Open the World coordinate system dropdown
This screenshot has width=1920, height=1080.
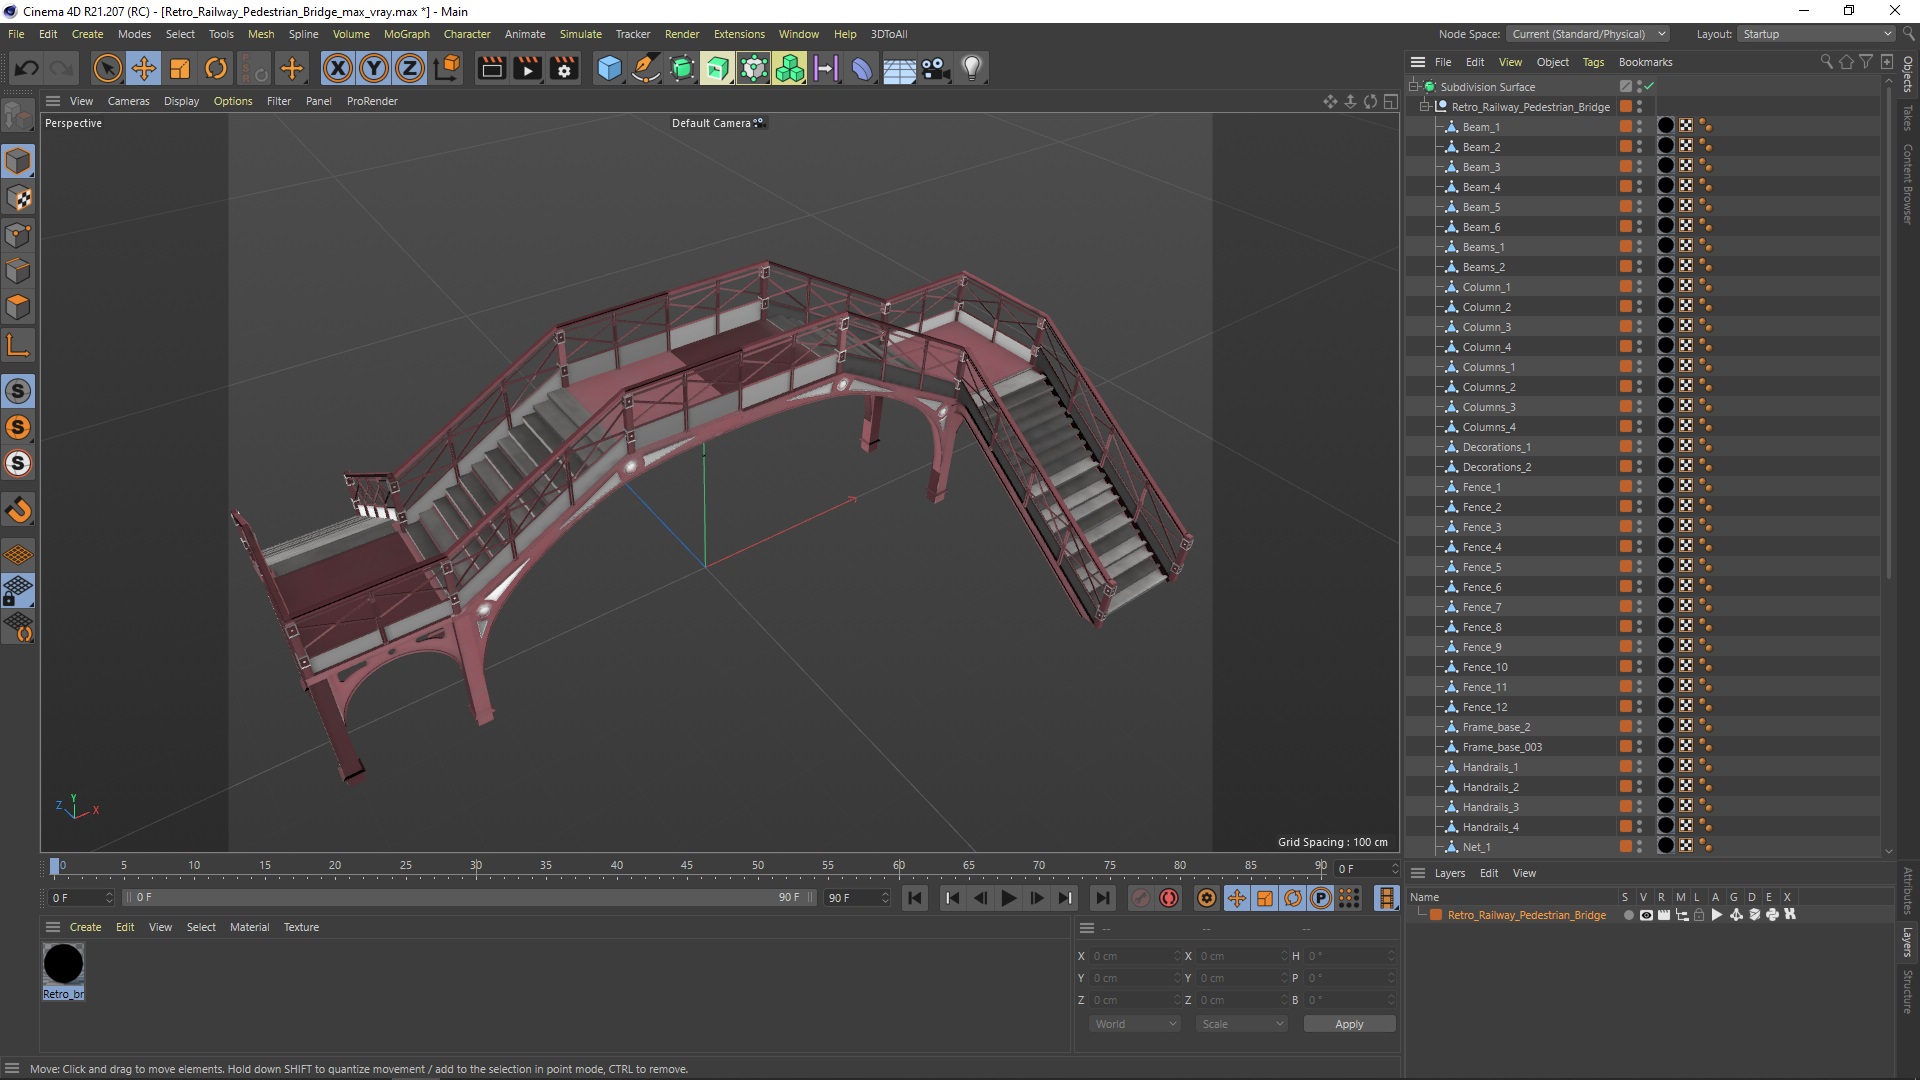click(1135, 1024)
